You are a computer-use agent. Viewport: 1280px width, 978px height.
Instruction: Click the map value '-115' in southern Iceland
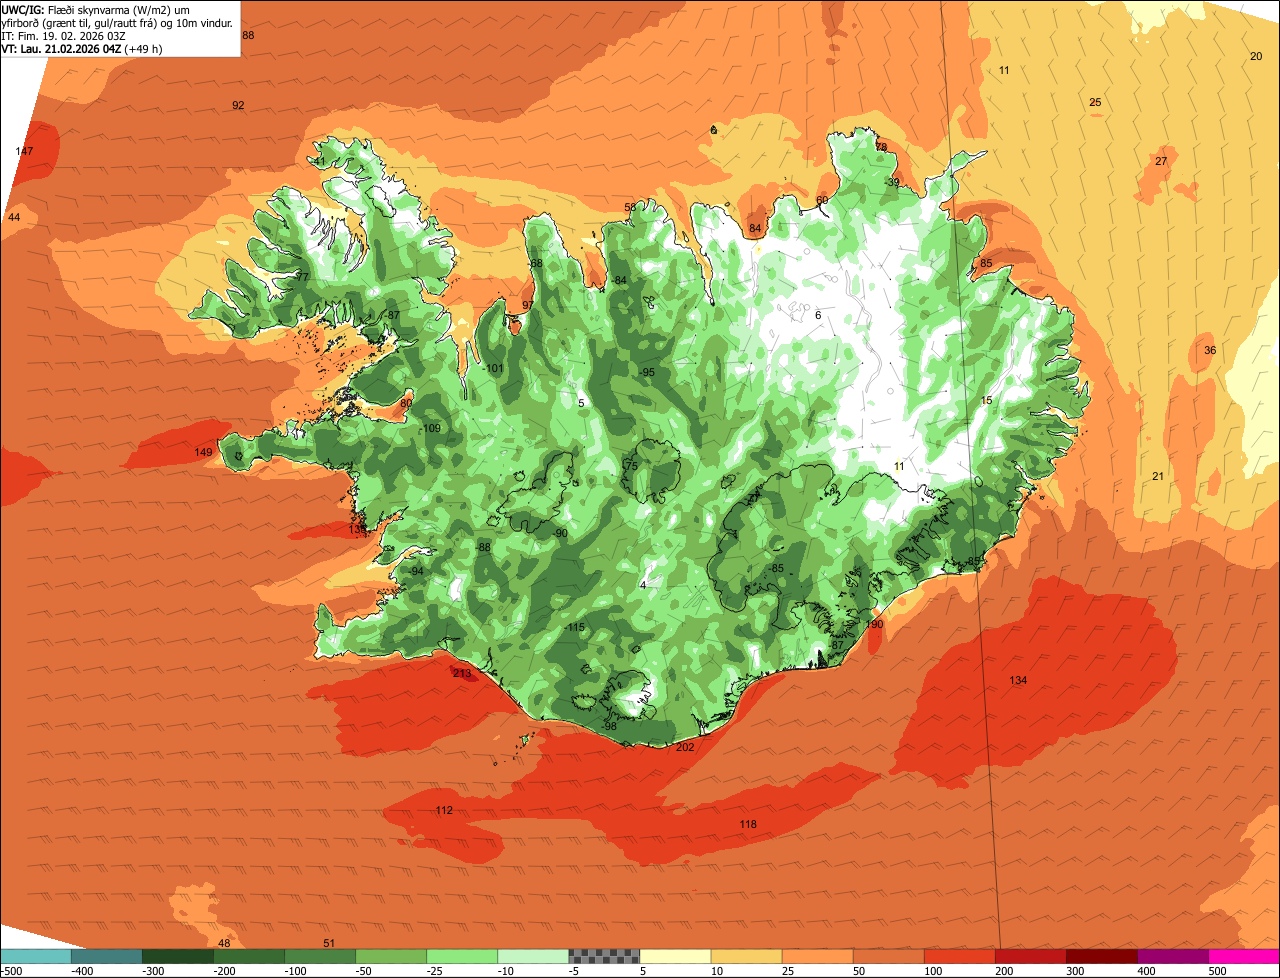574,627
